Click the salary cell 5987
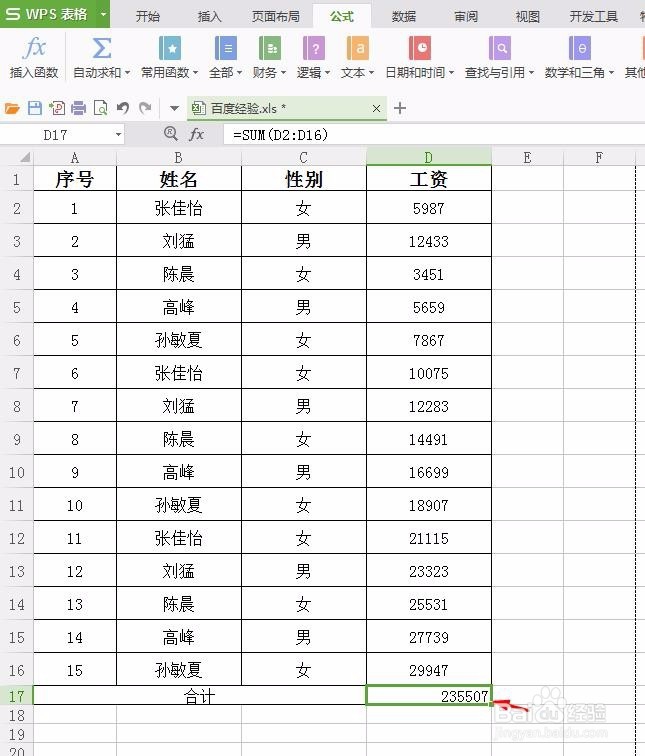This screenshot has height=756, width=645. coord(429,208)
